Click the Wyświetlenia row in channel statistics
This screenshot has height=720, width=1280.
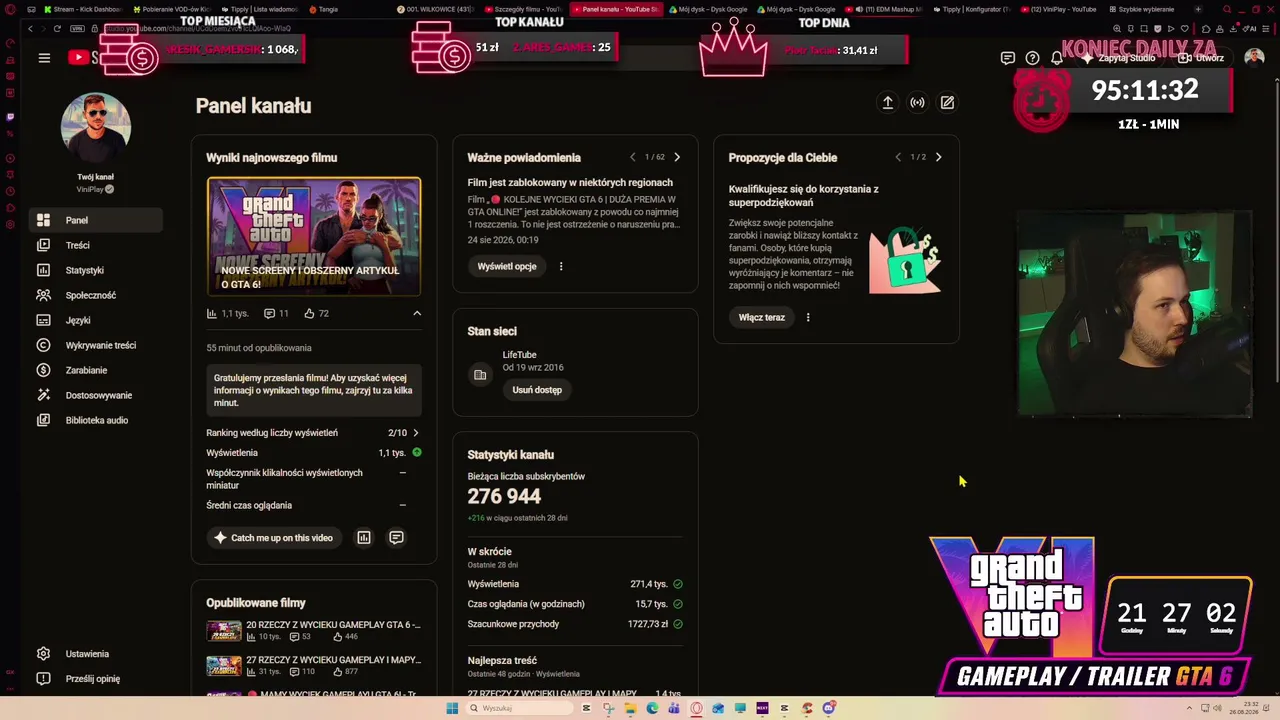tap(575, 584)
